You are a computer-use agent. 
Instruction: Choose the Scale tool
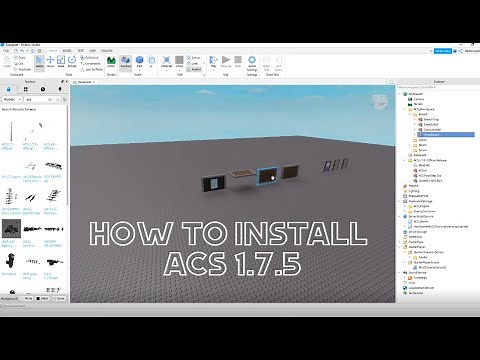click(61, 62)
